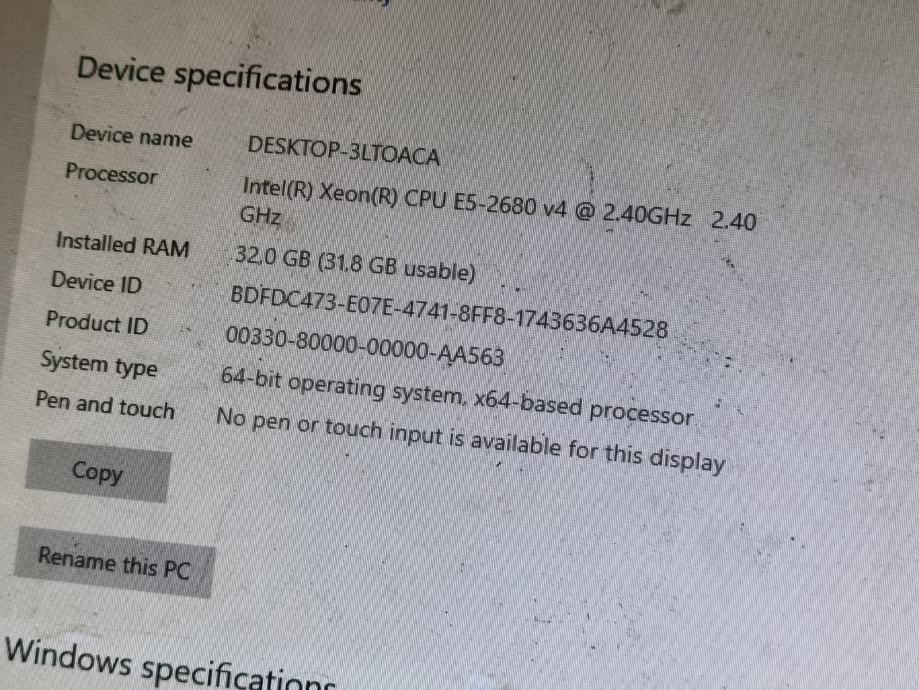This screenshot has width=919, height=690.
Task: Click the Device name label
Action: click(131, 135)
